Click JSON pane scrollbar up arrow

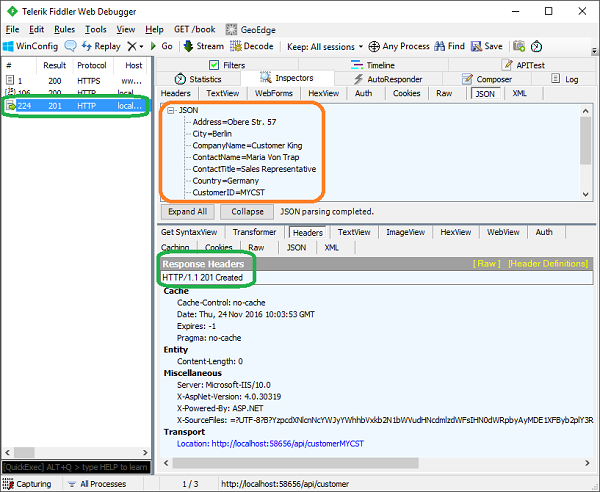(585, 111)
